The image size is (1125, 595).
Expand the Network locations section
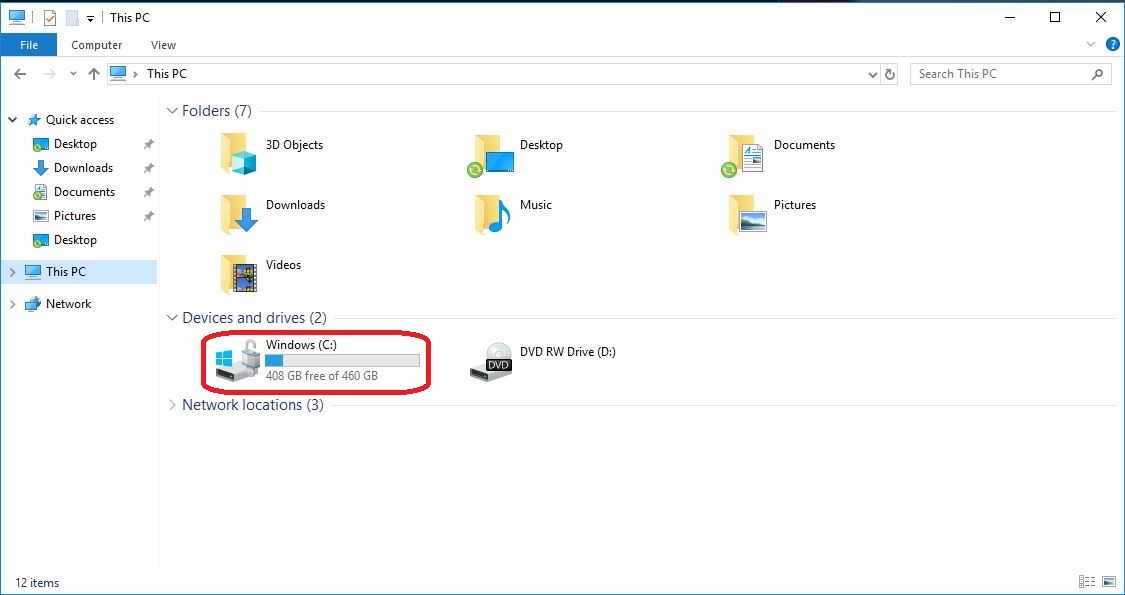tap(171, 404)
